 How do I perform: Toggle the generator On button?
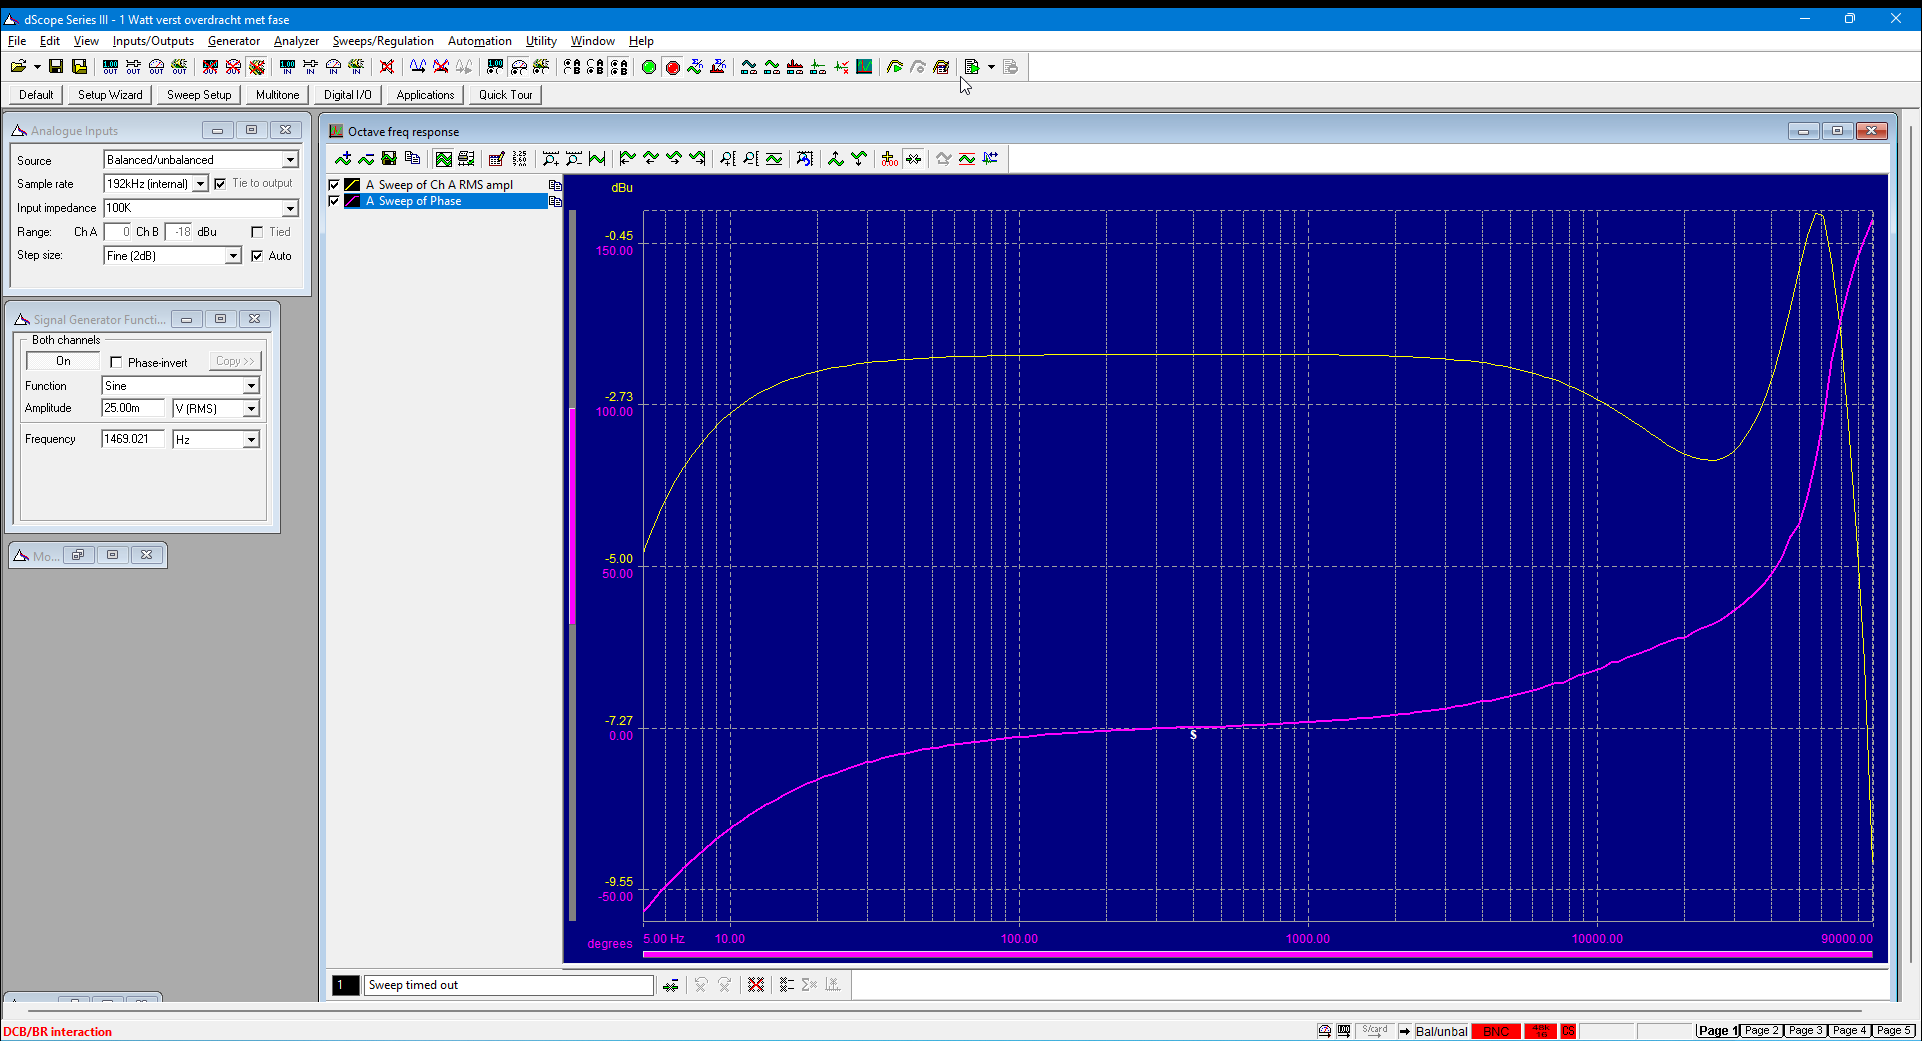63,361
